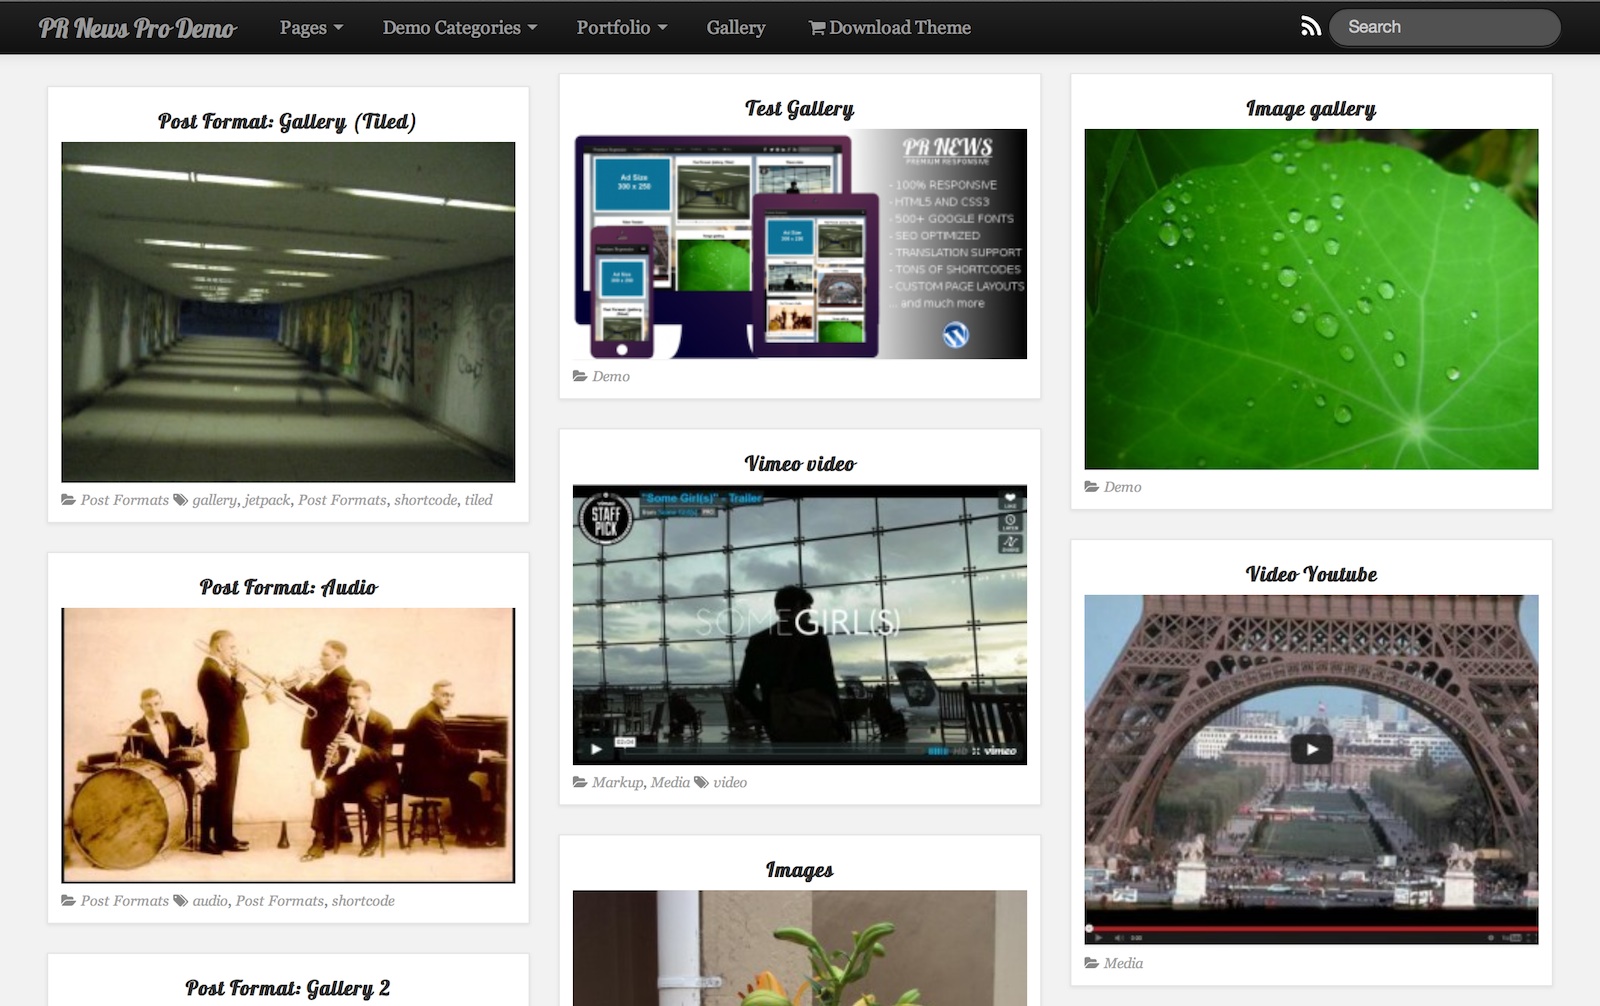Click the Vimeo Like heart icon
The image size is (1600, 1006).
tap(1010, 499)
